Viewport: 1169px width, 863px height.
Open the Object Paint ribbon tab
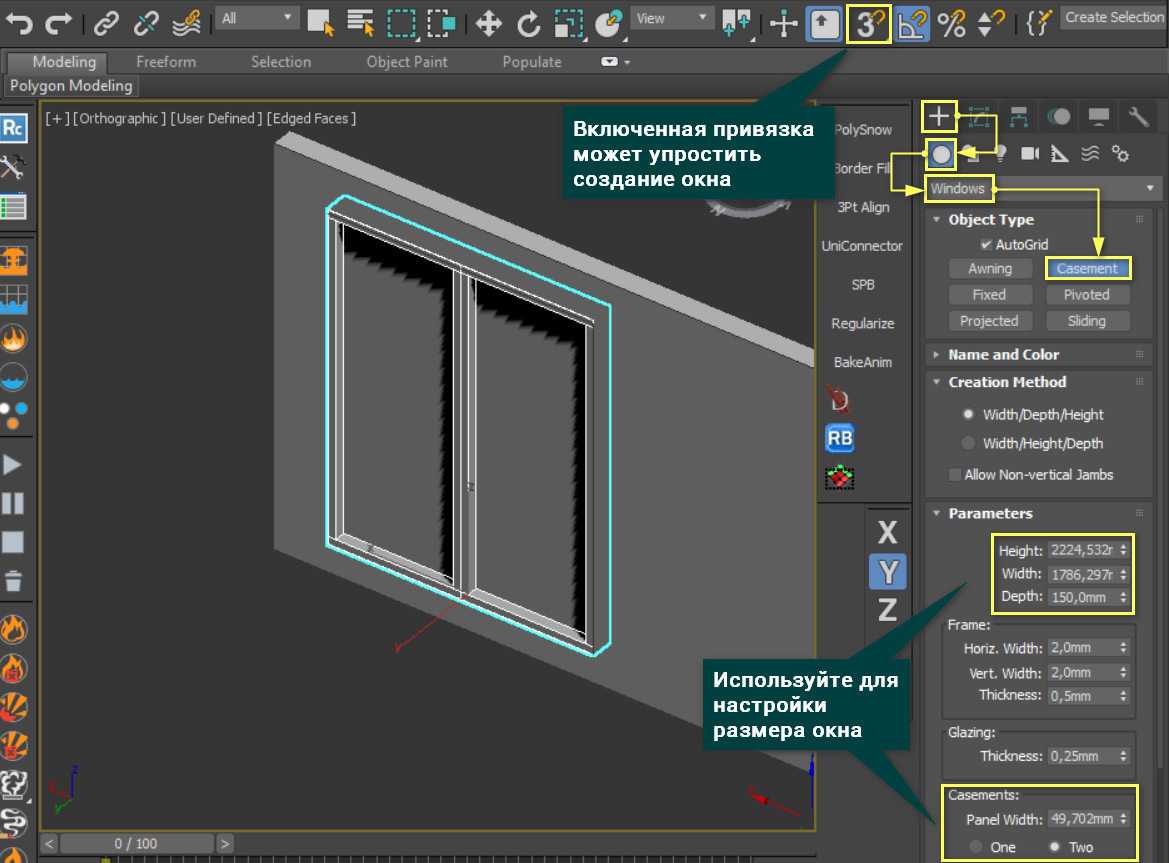point(408,62)
